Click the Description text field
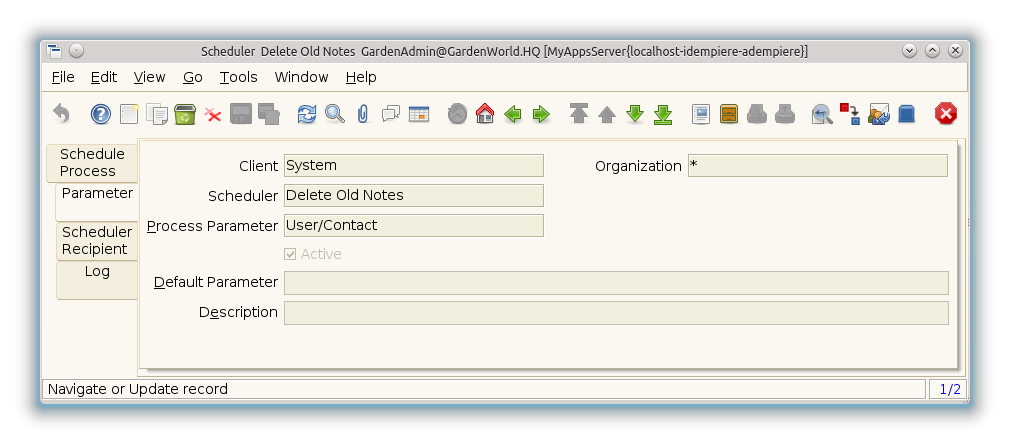Viewport: 1010px width, 444px height. (615, 313)
